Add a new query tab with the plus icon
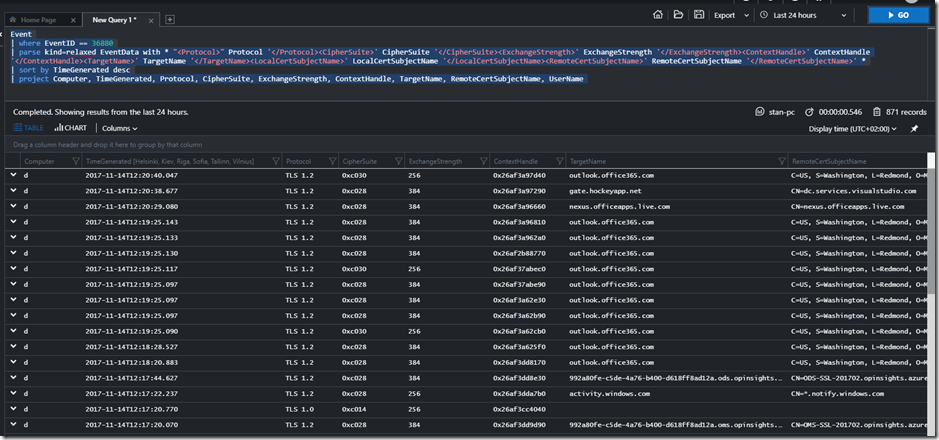 point(170,19)
